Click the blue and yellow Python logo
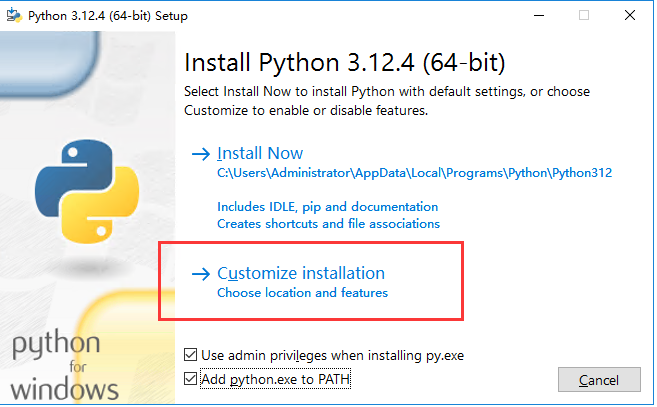Screen dimensions: 657x407 (87, 191)
